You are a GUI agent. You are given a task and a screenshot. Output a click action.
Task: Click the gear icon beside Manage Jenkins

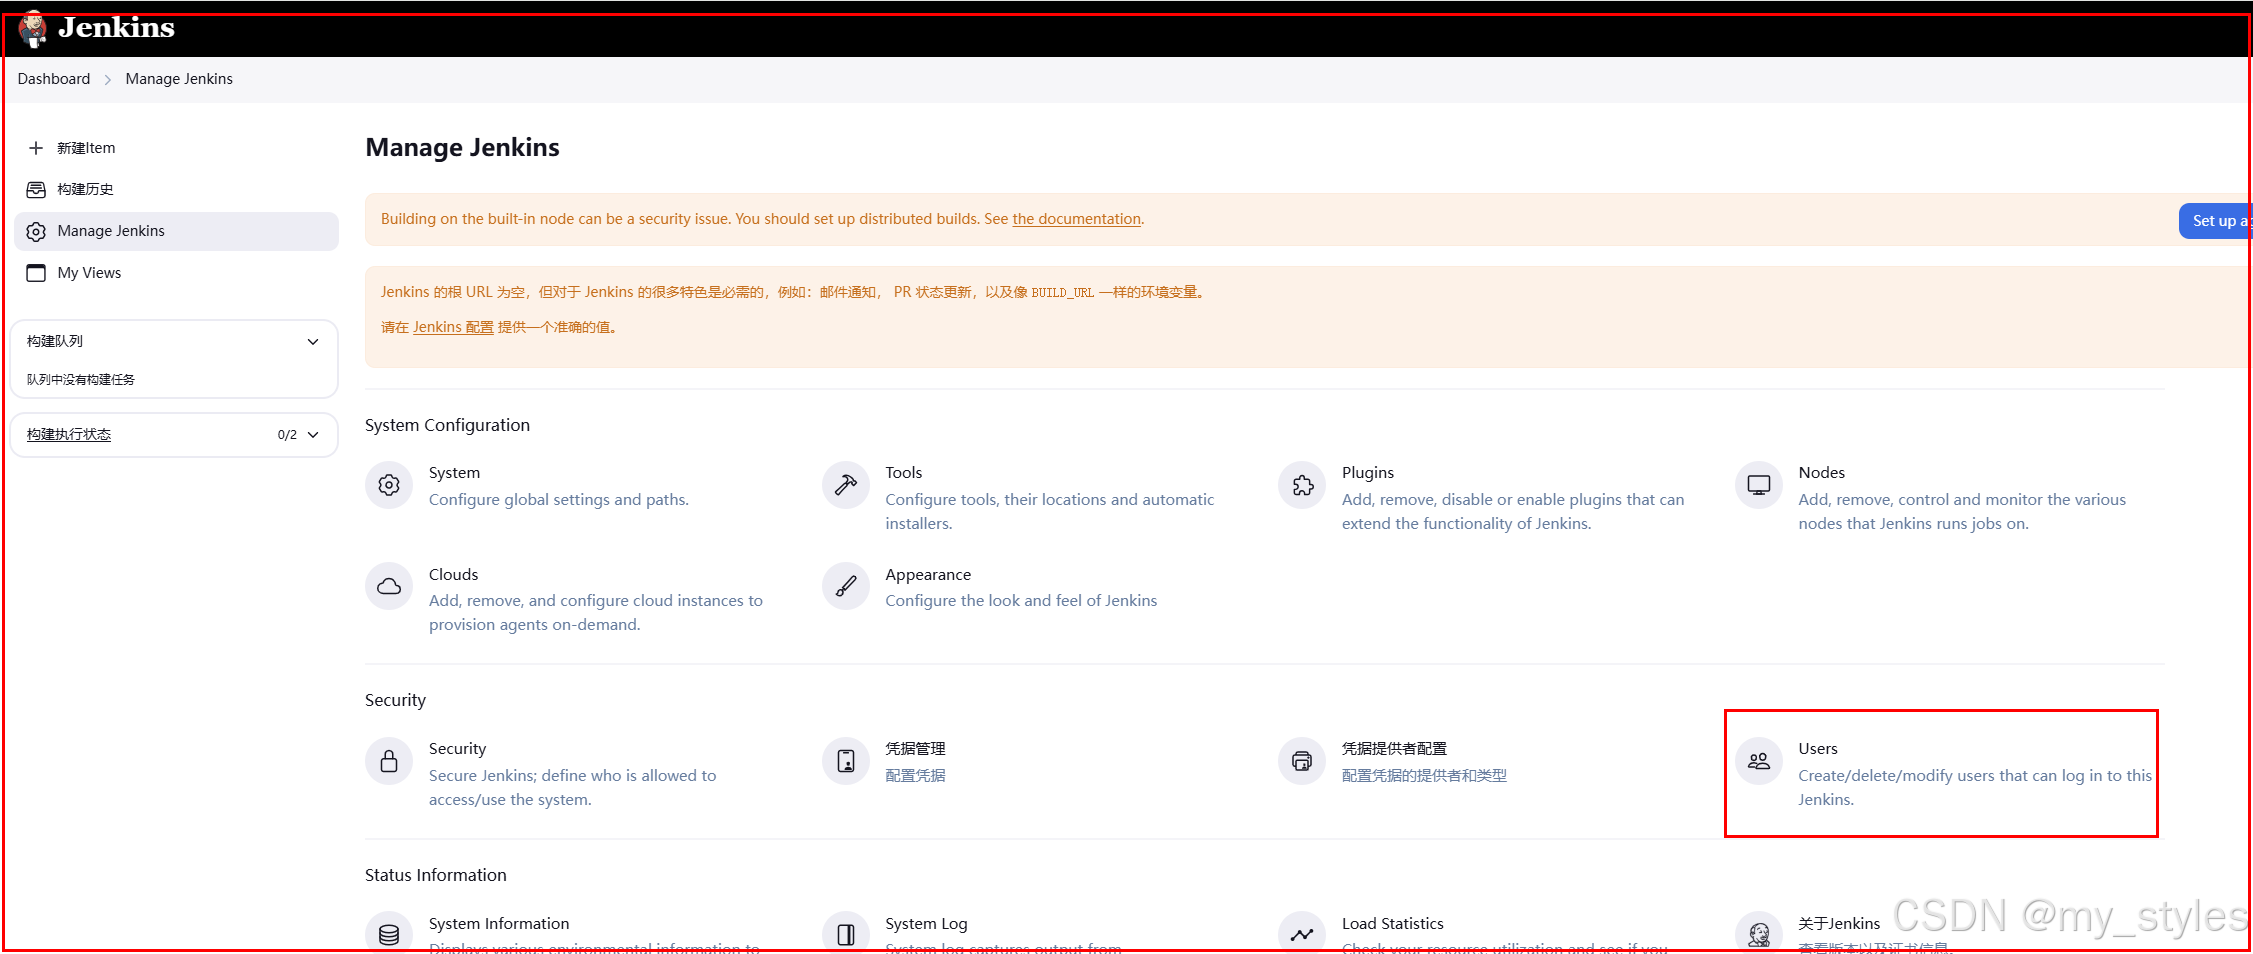tap(36, 231)
